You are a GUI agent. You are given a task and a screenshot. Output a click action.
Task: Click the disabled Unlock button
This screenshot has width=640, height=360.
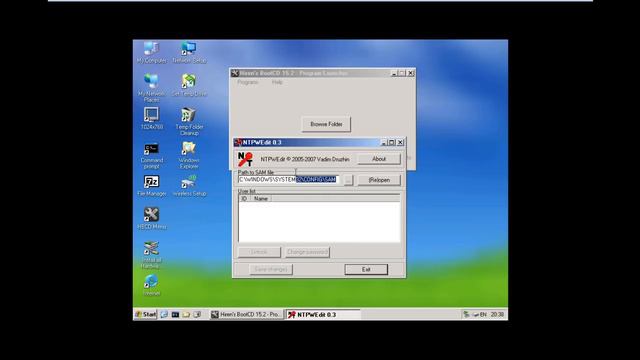[x=259, y=252]
